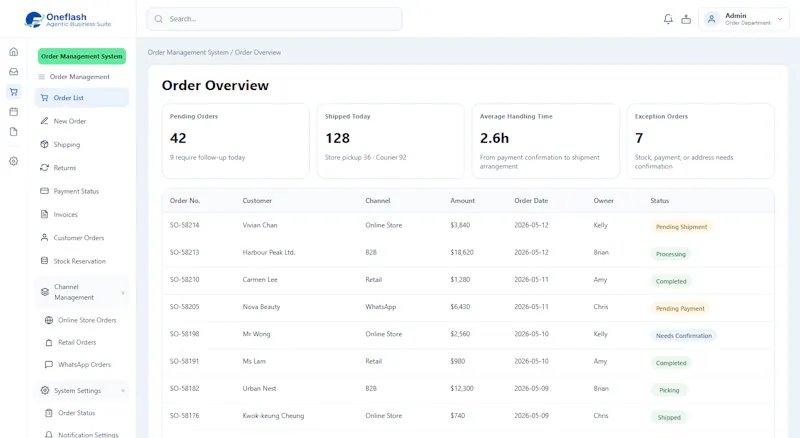Click the Payment Status card icon
800x438 pixels.
pyautogui.click(x=44, y=191)
